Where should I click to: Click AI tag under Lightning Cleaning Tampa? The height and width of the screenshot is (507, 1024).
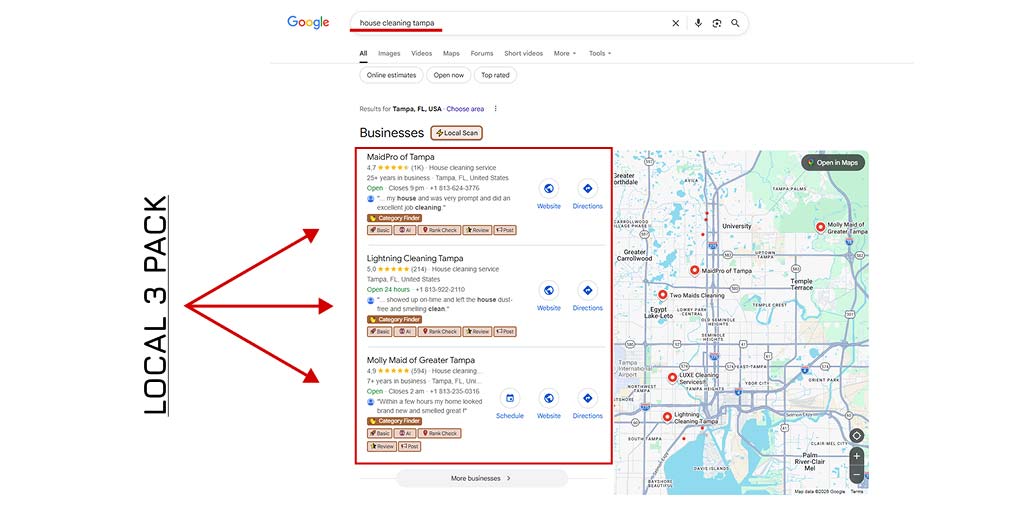pos(405,332)
